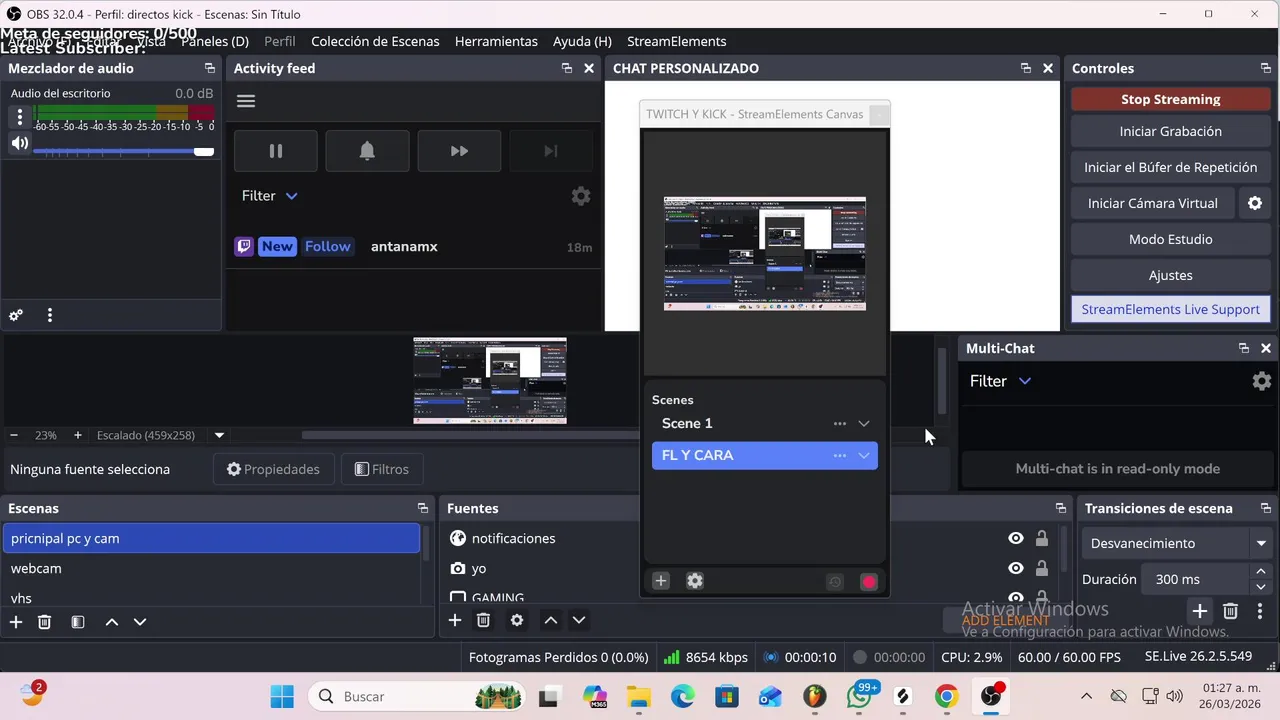Zoom in the preview with plus

[77, 435]
